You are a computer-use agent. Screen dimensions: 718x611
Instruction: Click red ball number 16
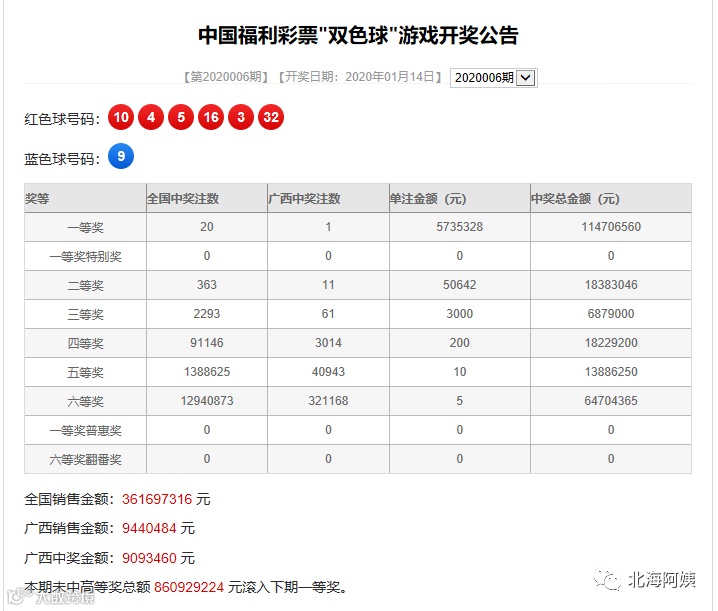[x=211, y=117]
